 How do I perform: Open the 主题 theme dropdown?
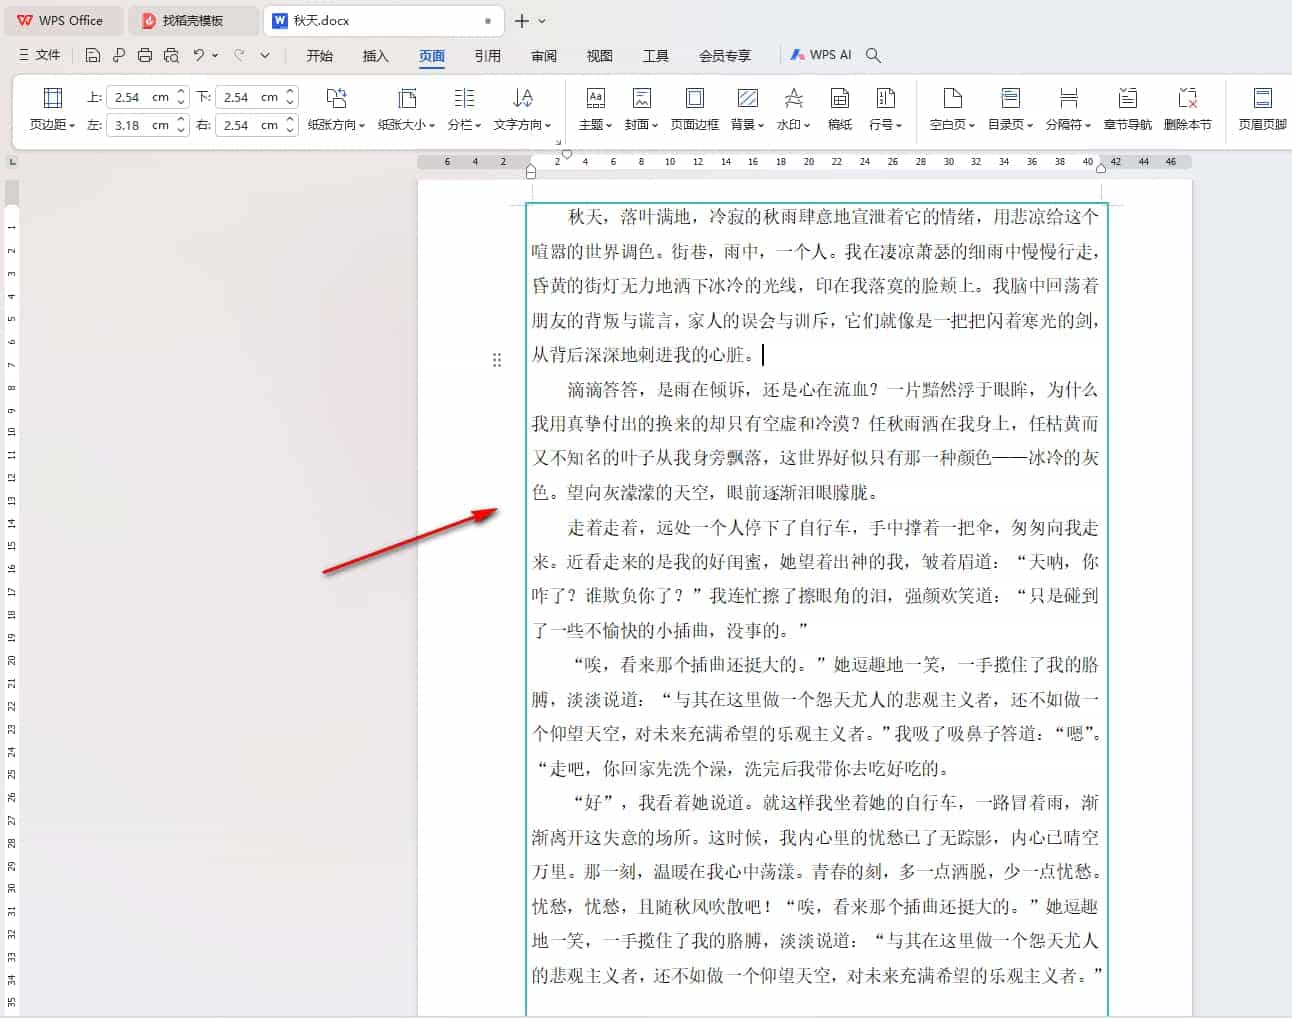[595, 110]
